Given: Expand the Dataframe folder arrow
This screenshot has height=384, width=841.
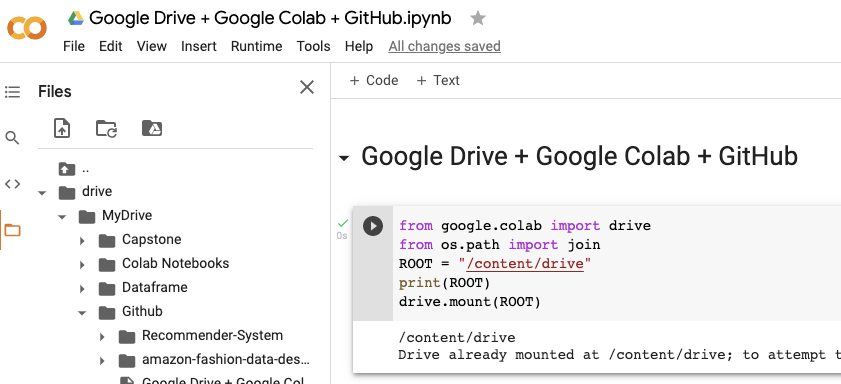Looking at the screenshot, I should pyautogui.click(x=82, y=289).
